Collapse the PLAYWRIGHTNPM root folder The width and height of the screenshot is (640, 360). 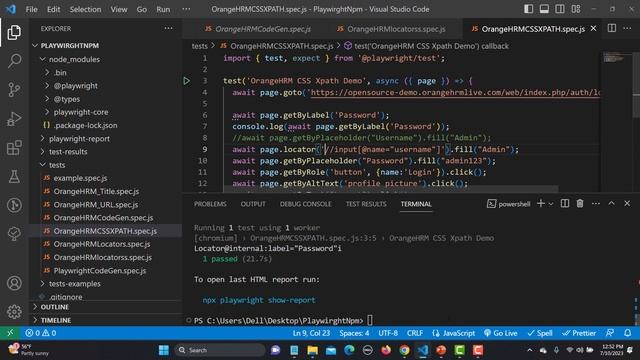click(69, 46)
